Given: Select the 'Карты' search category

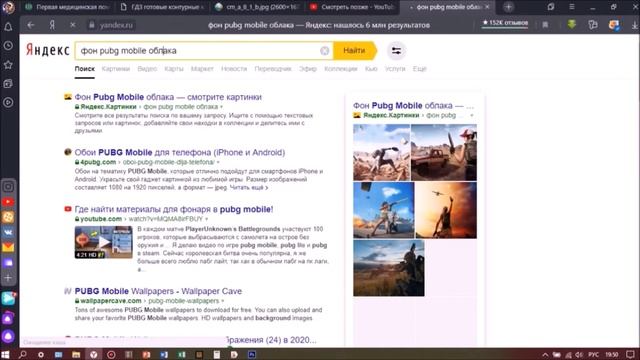Looking at the screenshot, I should click(x=174, y=69).
